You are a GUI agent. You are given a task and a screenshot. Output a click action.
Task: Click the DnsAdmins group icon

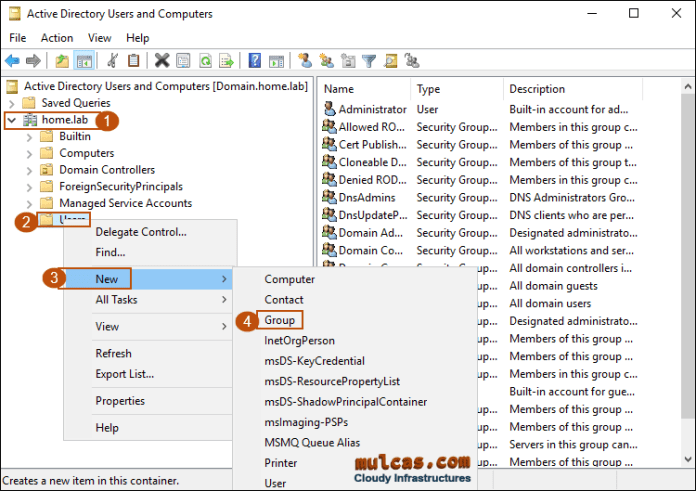(329, 197)
